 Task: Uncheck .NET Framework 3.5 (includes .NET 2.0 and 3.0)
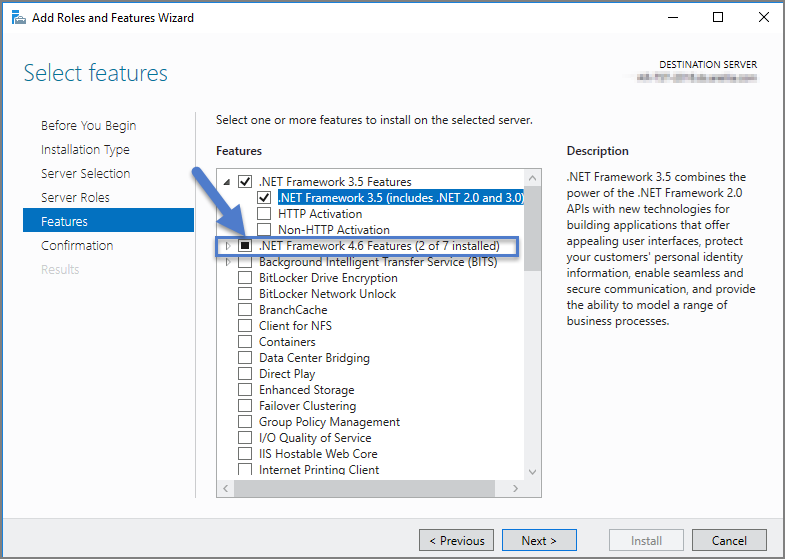264,197
